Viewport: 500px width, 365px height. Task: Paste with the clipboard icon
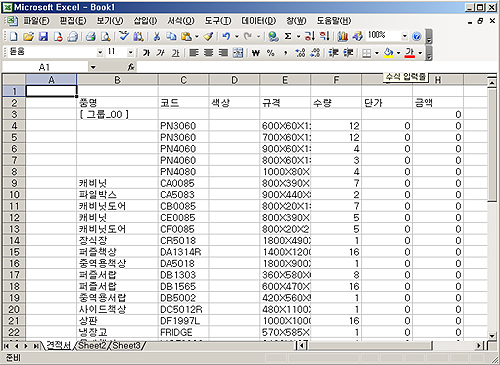(x=186, y=36)
